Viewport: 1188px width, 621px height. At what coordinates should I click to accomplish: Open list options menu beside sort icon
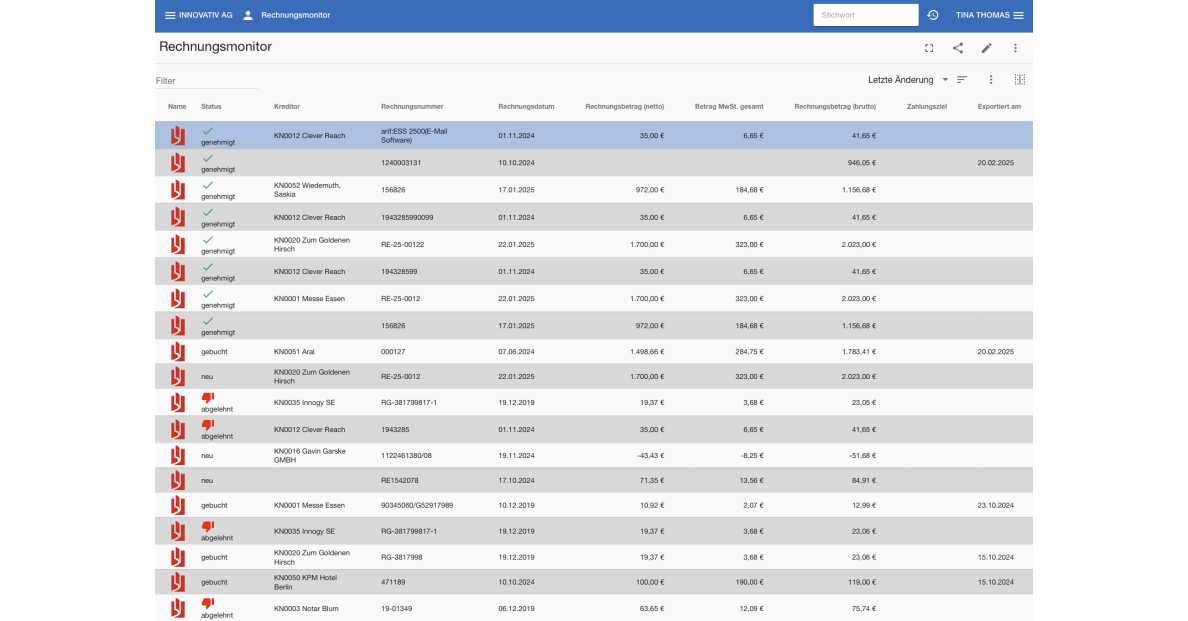[x=991, y=80]
